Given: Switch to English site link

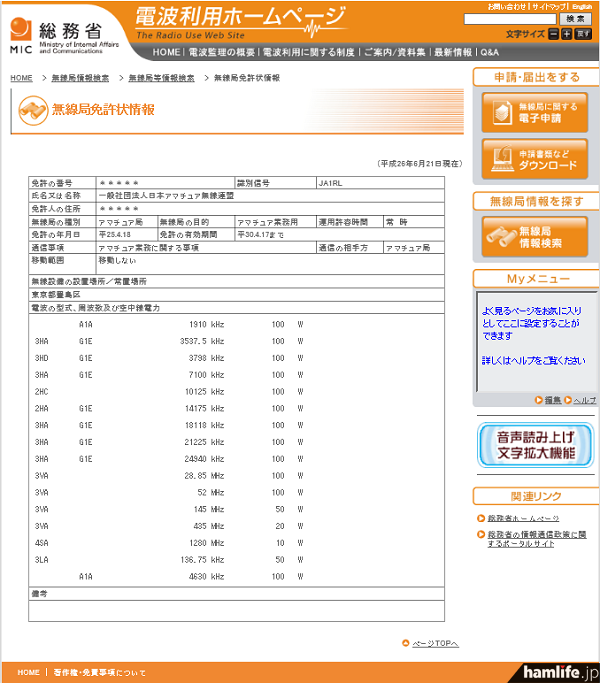Looking at the screenshot, I should [x=582, y=6].
